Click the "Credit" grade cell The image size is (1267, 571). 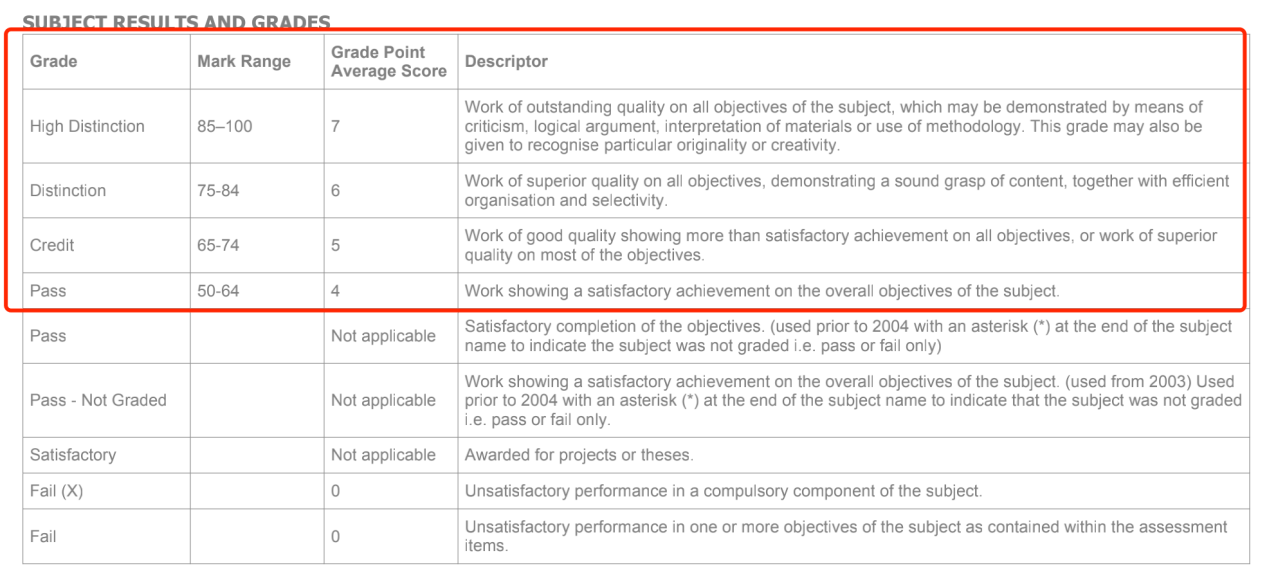tap(52, 245)
